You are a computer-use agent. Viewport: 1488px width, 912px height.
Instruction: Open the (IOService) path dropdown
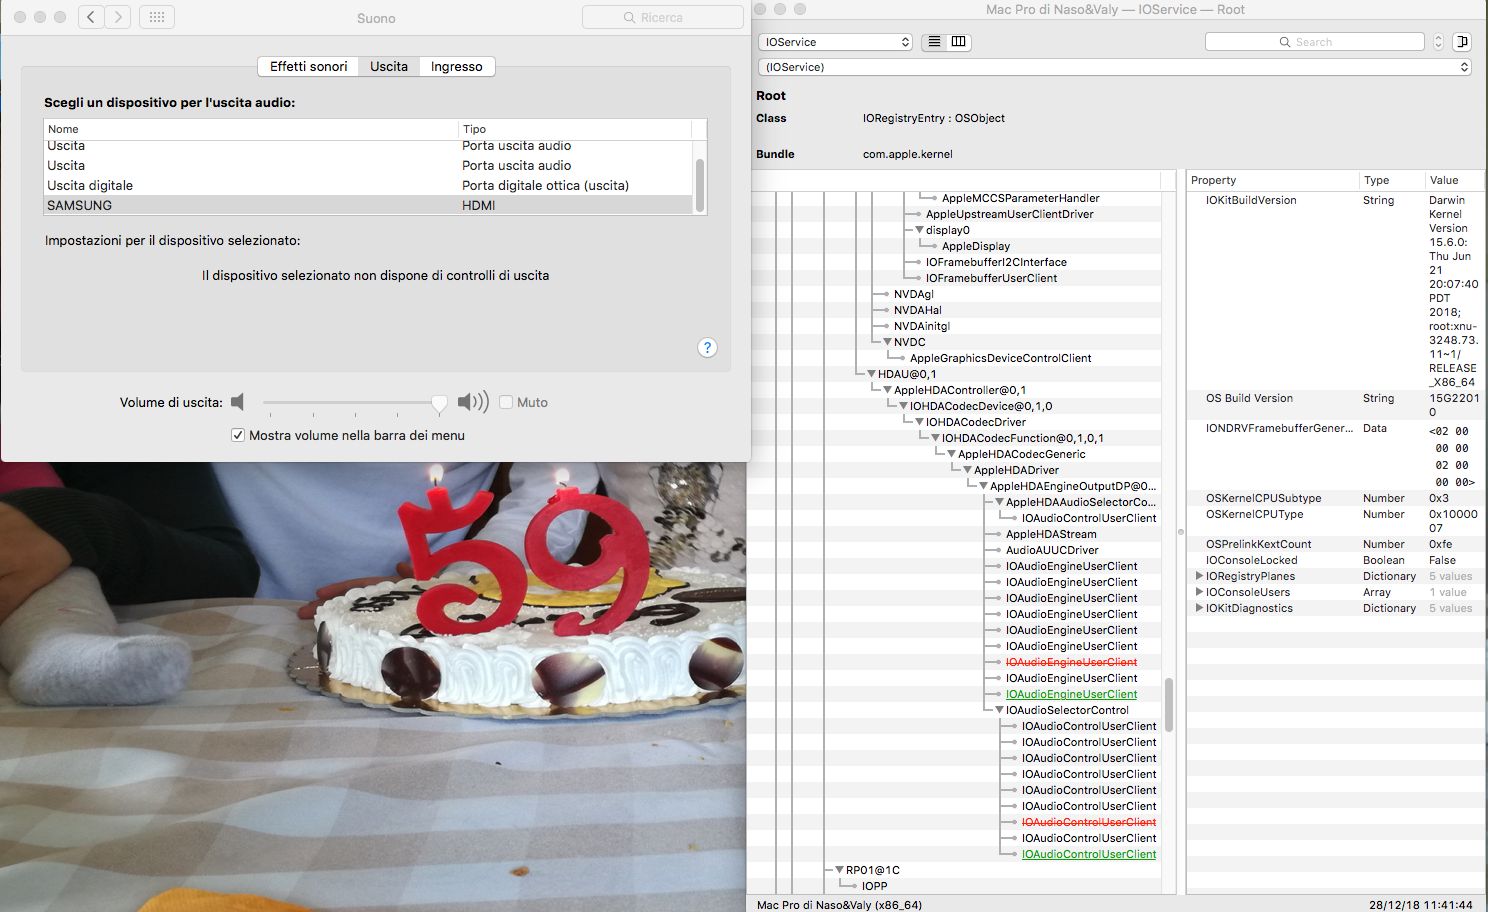point(1115,67)
